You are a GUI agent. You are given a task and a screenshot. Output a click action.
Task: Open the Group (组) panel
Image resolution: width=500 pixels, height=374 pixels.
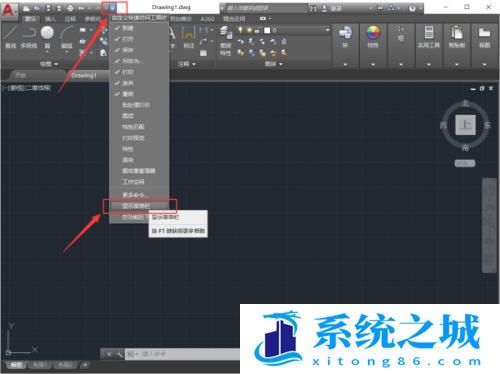point(401,35)
